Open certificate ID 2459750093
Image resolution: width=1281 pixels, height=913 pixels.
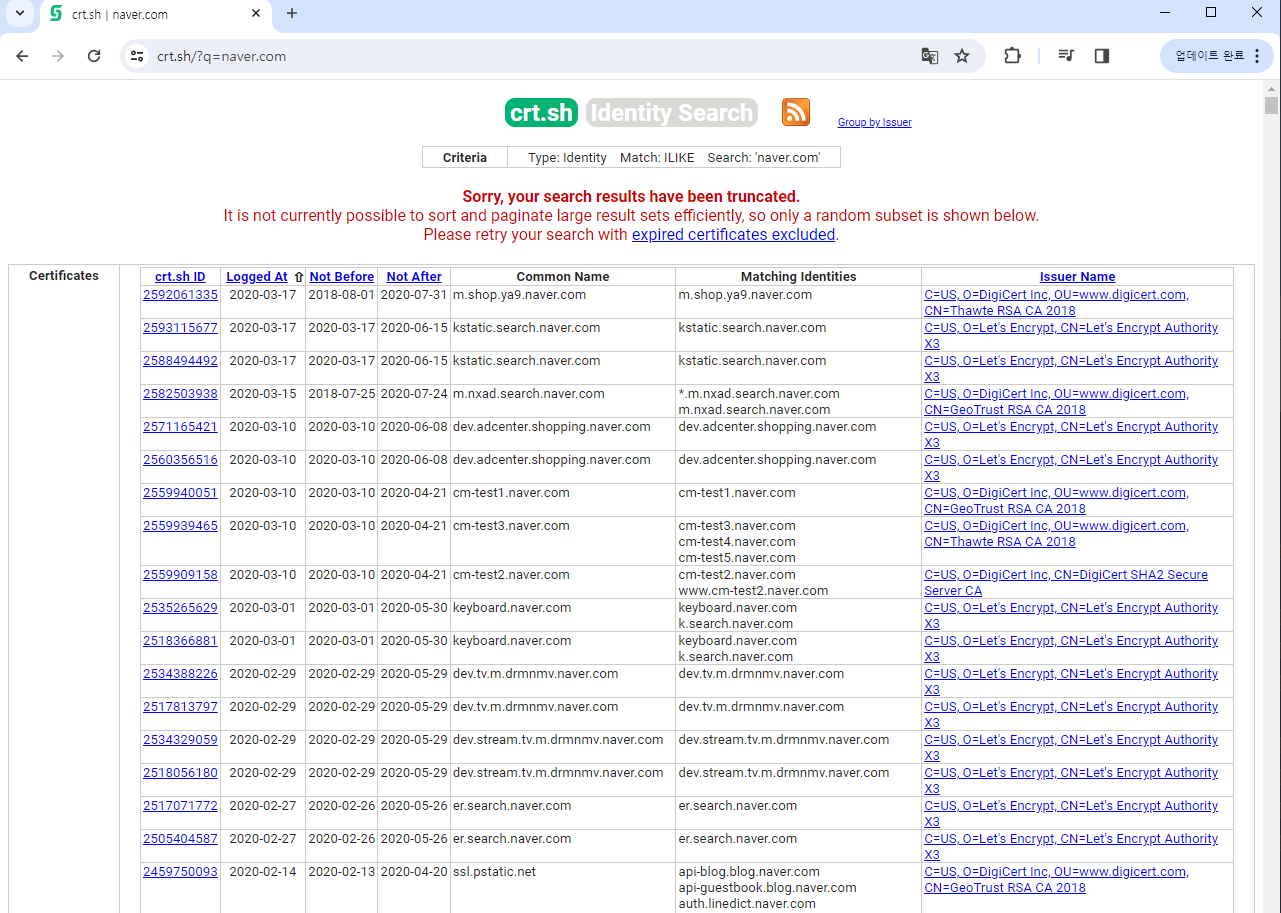(180, 872)
